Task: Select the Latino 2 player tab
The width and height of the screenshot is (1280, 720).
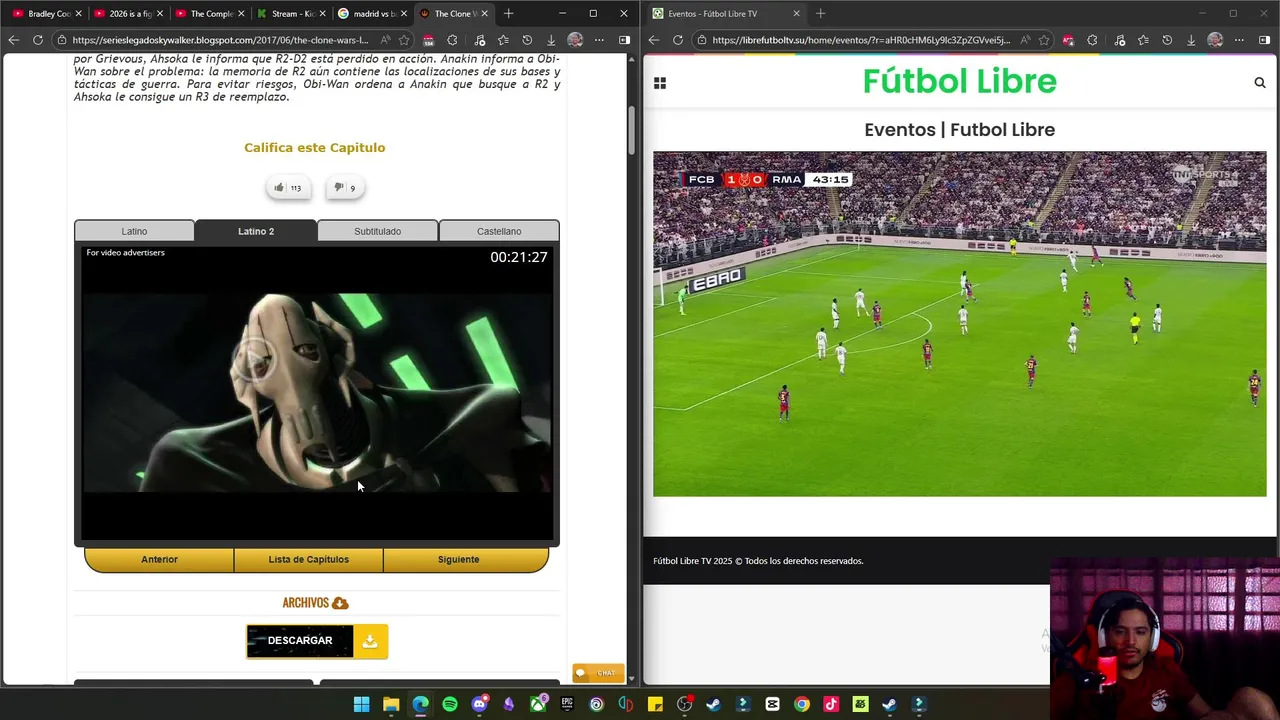Action: tap(256, 231)
